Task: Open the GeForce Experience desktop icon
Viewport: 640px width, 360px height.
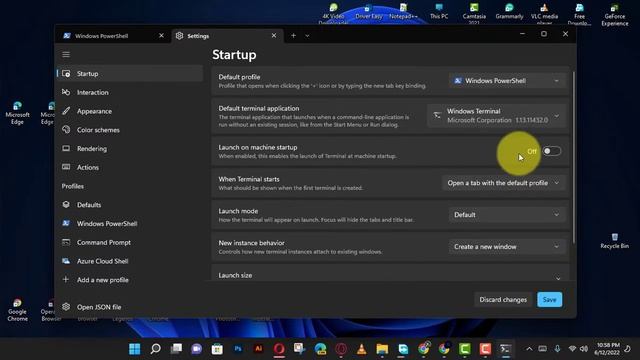Action: pos(615,15)
